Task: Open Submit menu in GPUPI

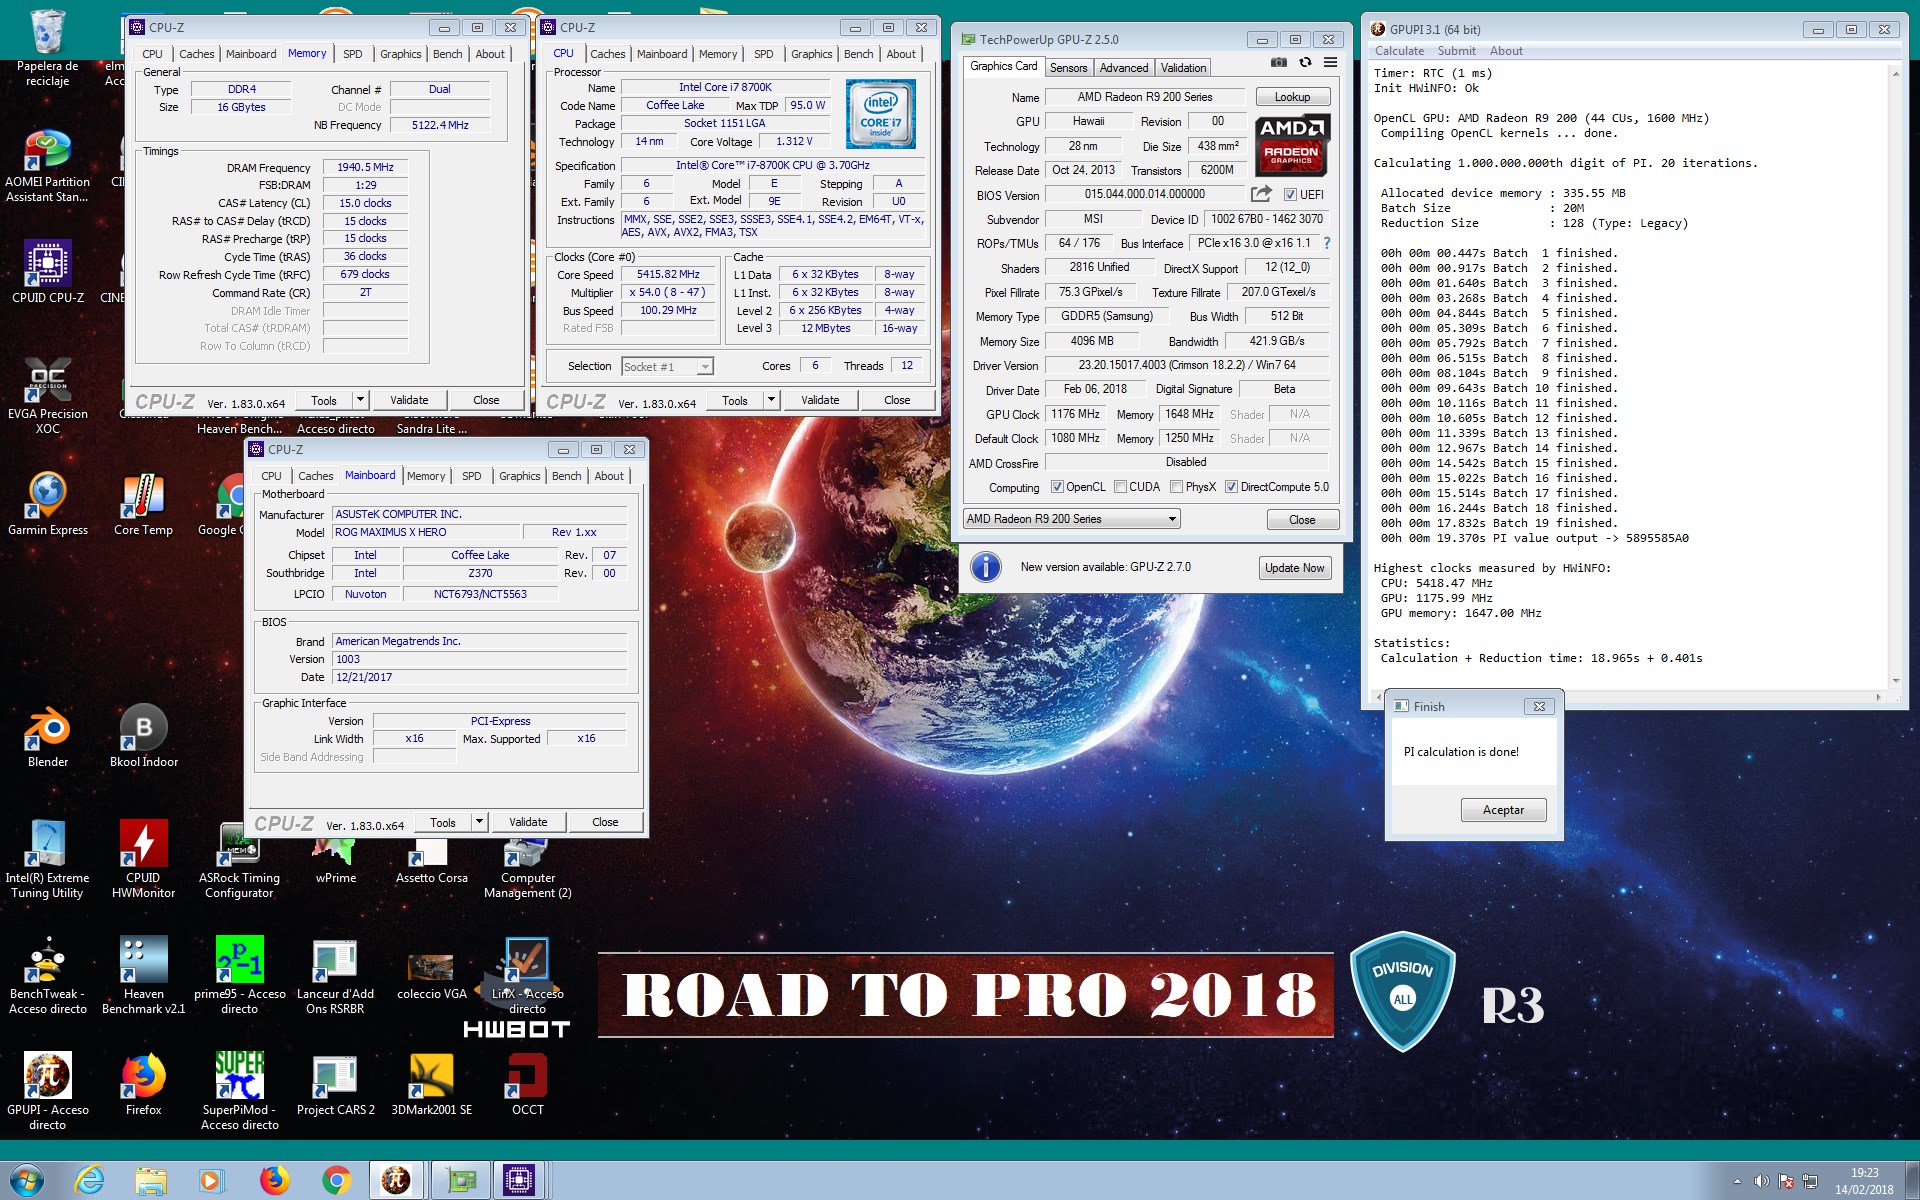Action: tap(1456, 51)
